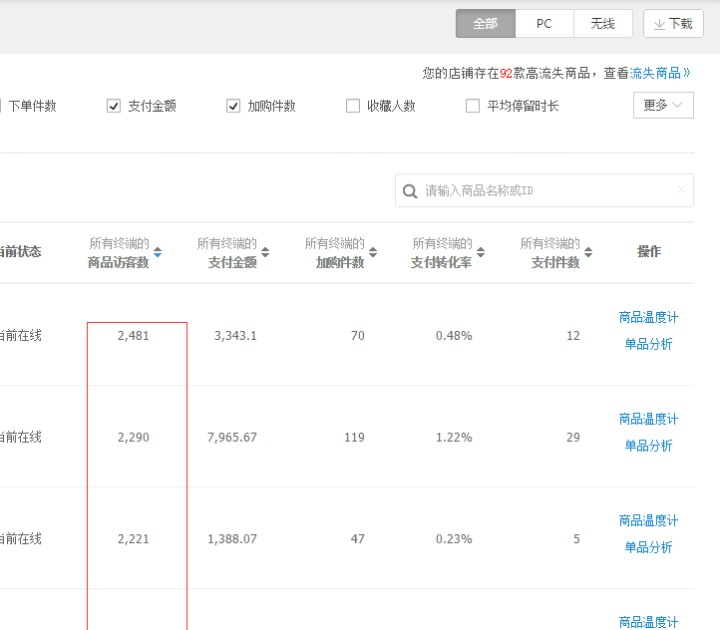Sort by 支付件数 using sort arrows
The height and width of the screenshot is (630, 720).
pos(589,253)
